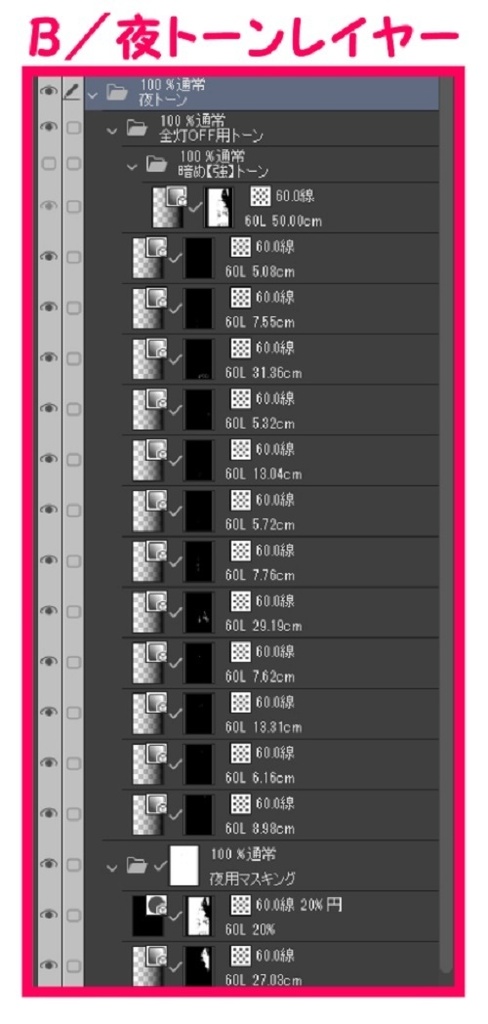
Task: Collapse the 全灯OFF用トーン folder chevron
Action: pos(112,131)
